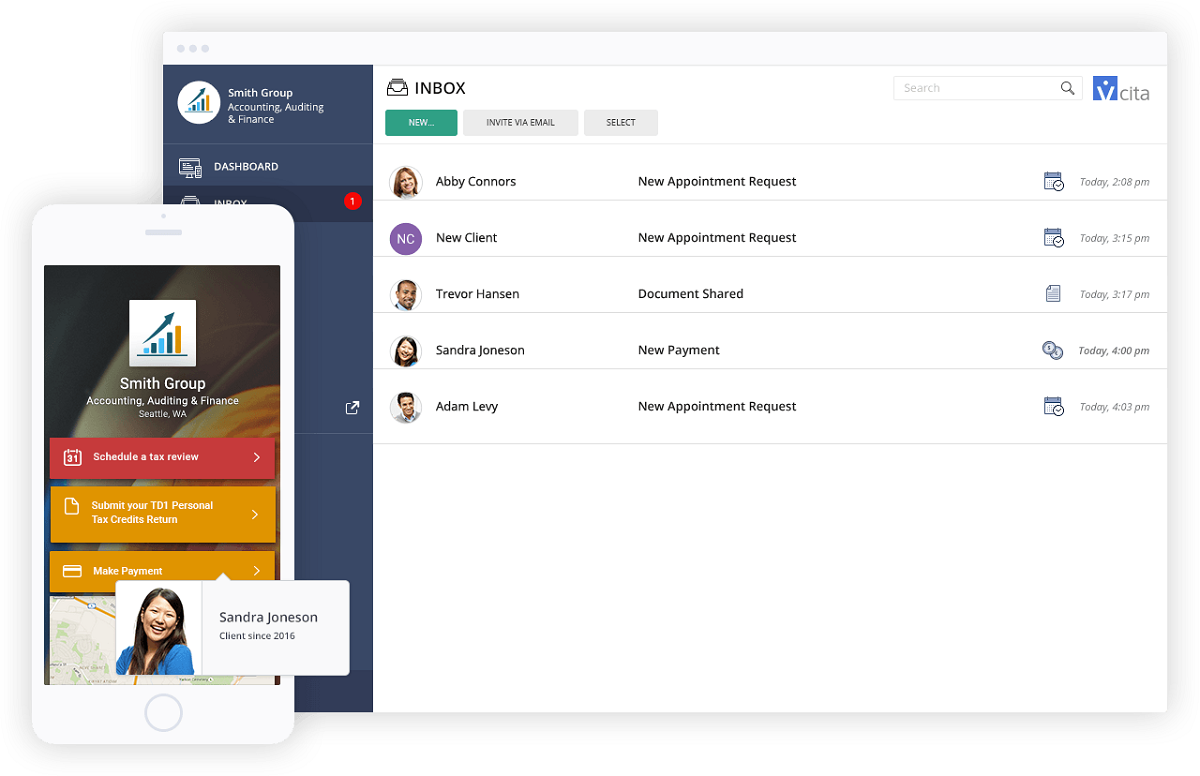1200x776 pixels.
Task: Tap Submit your TD1 Personal Tax Credits Return
Action: point(162,513)
